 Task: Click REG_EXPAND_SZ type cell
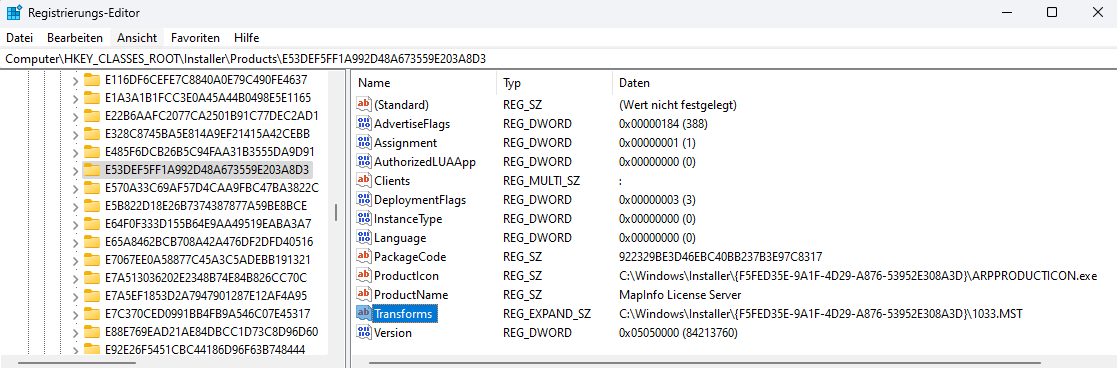547,313
